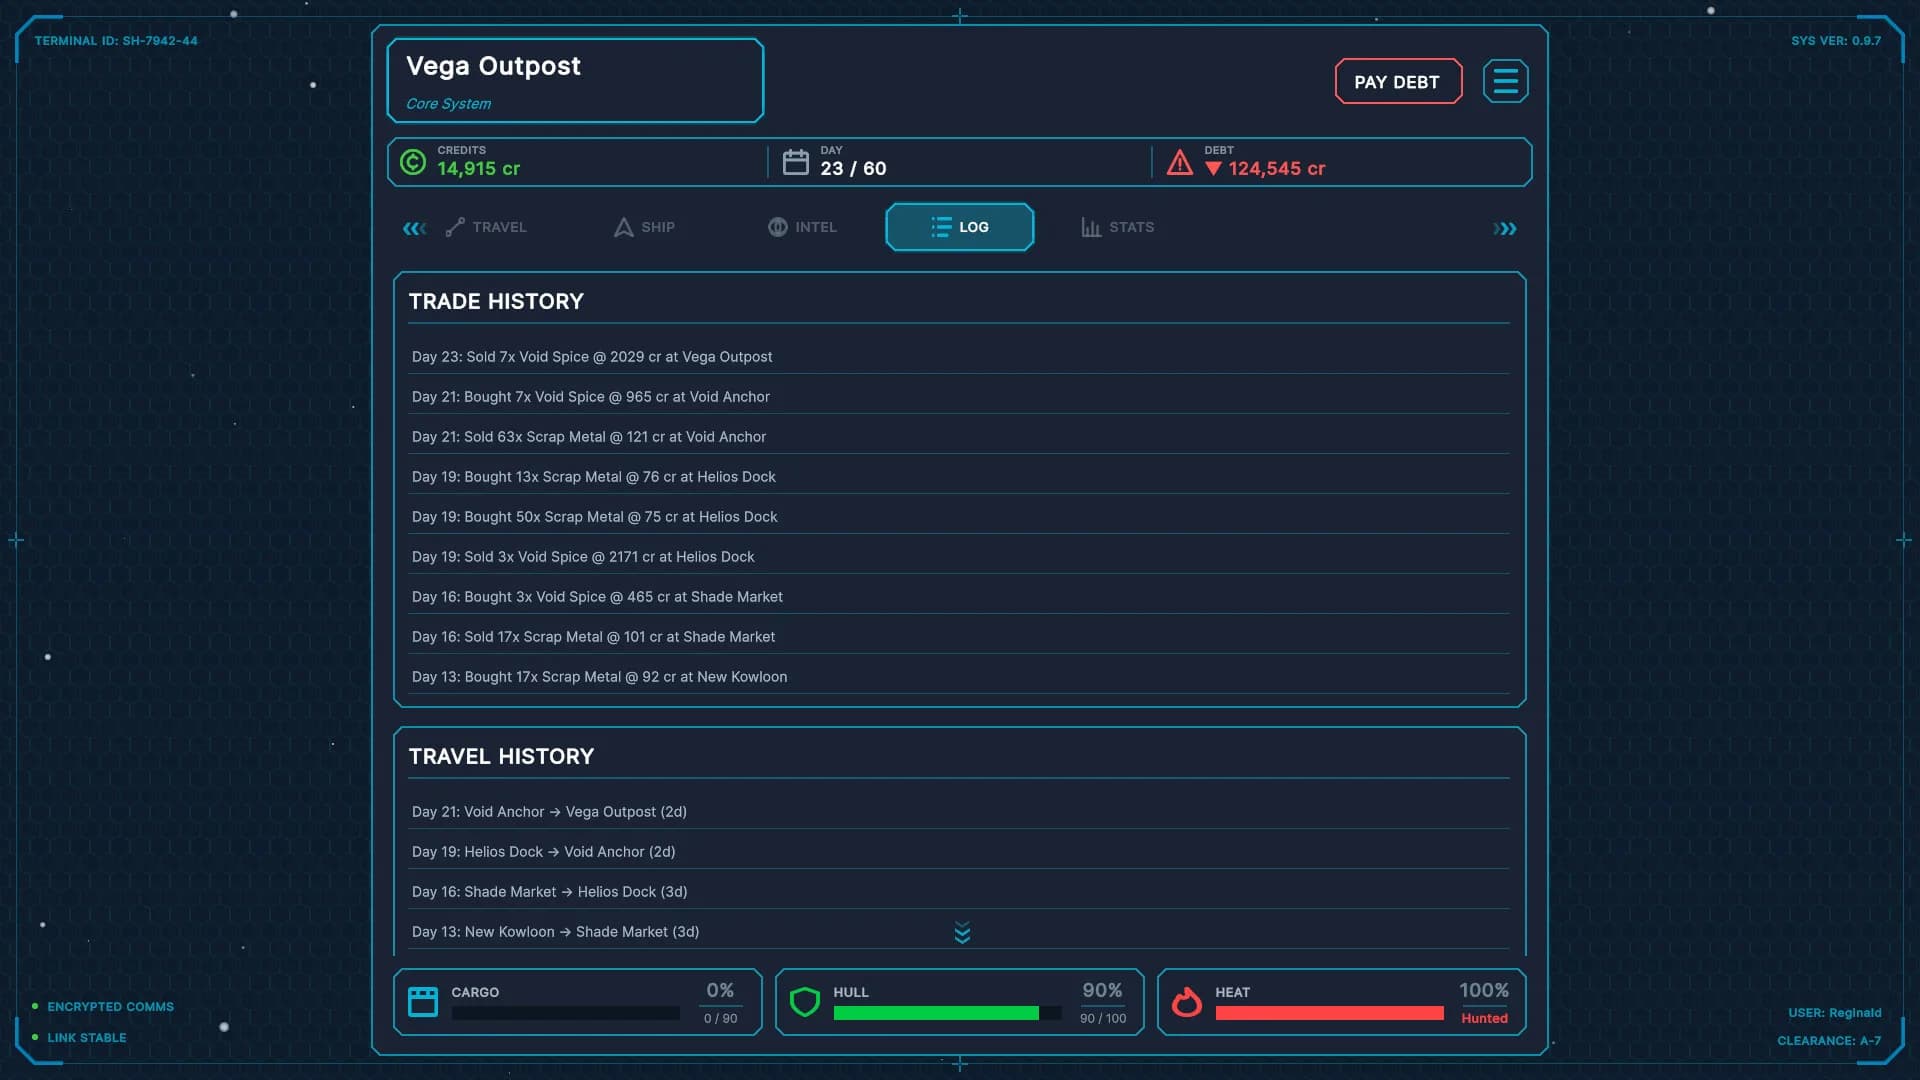This screenshot has width=1920, height=1080.
Task: Click the Vega Outpost location panel
Action: (575, 81)
